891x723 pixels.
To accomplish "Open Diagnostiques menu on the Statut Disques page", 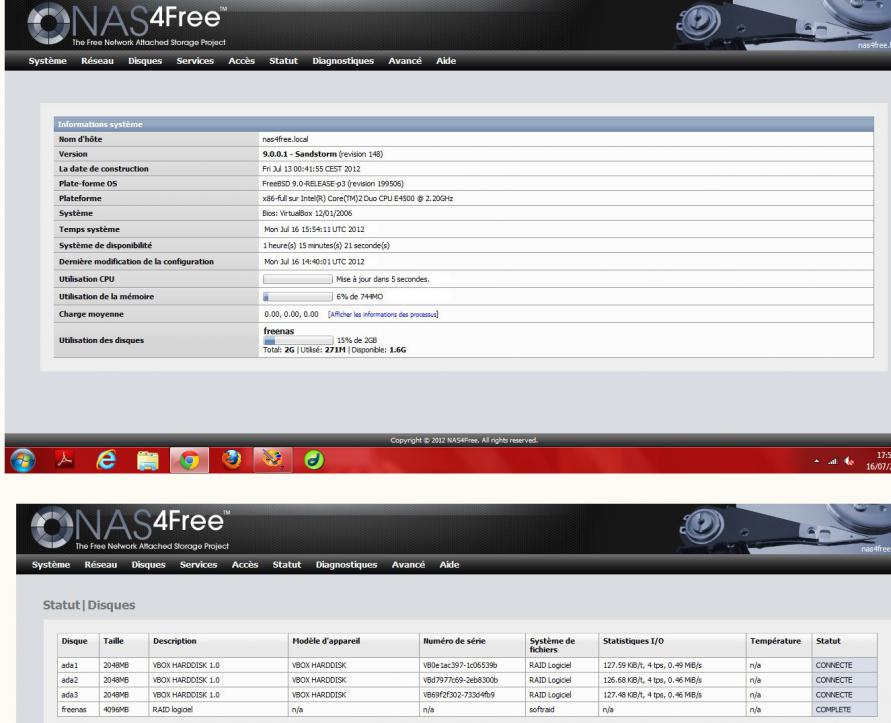I will (347, 564).
